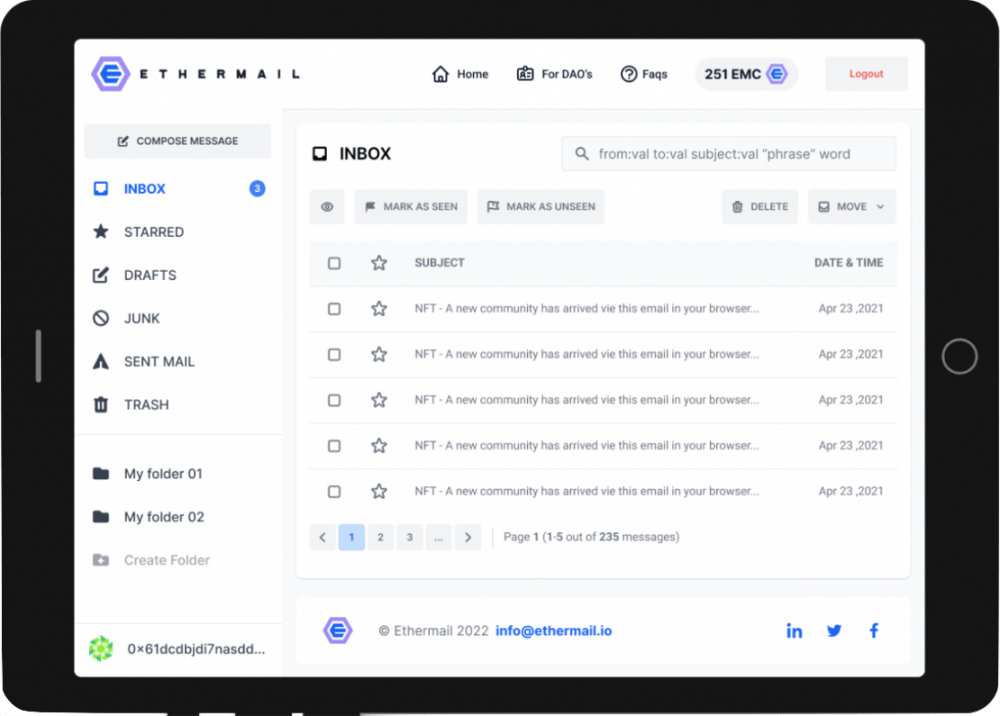This screenshot has width=1000, height=716.
Task: Star the second email
Action: coord(379,354)
